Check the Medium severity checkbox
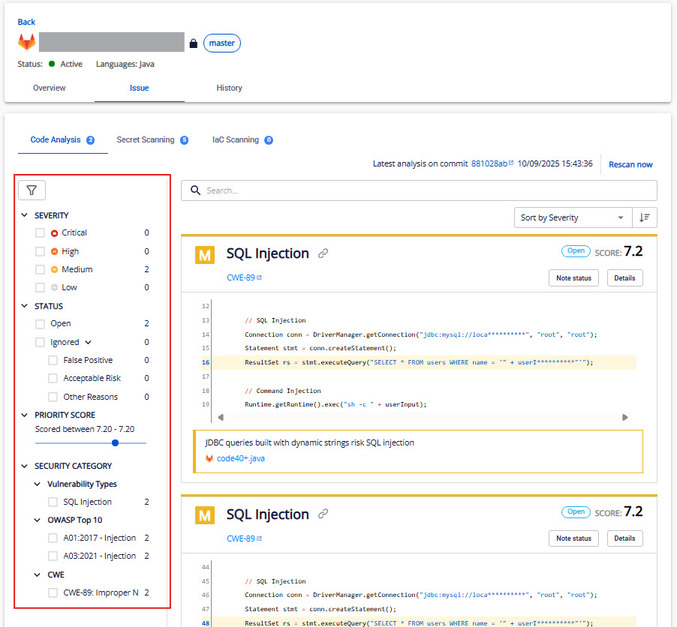 (x=40, y=269)
